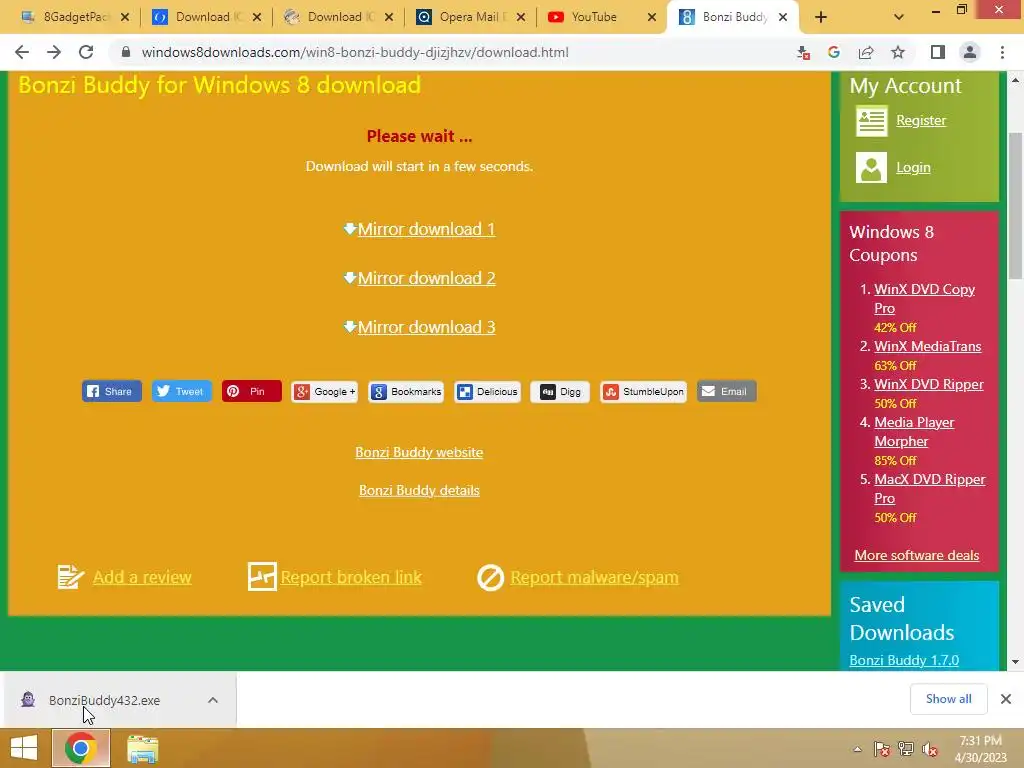Viewport: 1024px width, 768px height.
Task: Show hidden system tray icons
Action: pos(857,749)
